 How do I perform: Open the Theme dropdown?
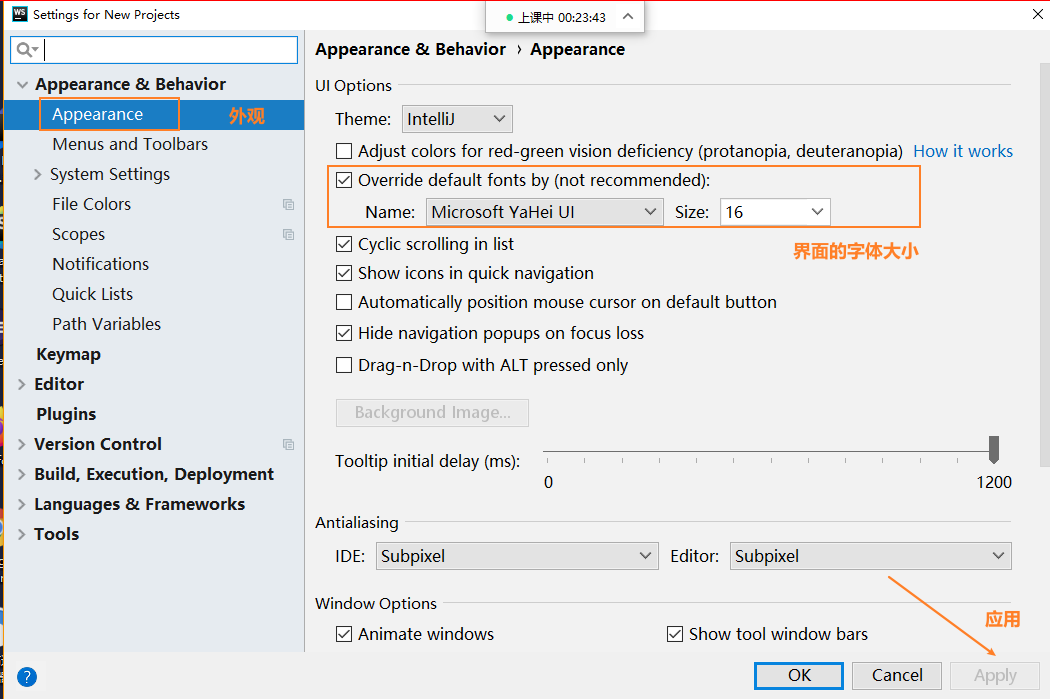(457, 119)
